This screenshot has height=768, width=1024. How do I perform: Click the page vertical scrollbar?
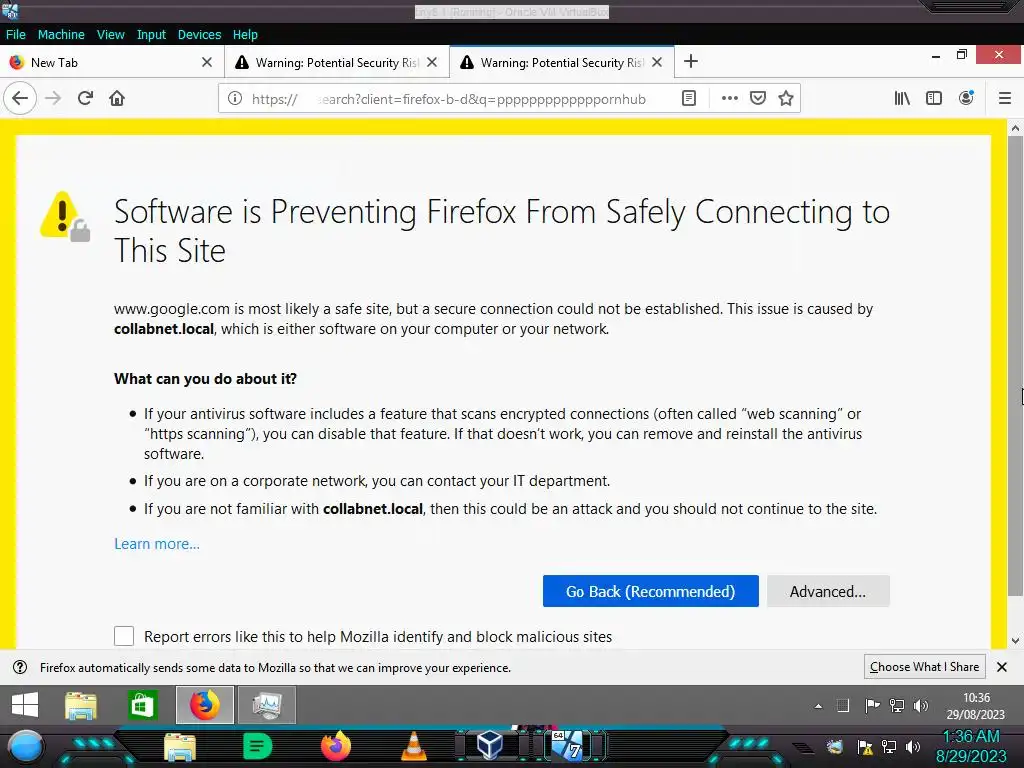(1015, 366)
